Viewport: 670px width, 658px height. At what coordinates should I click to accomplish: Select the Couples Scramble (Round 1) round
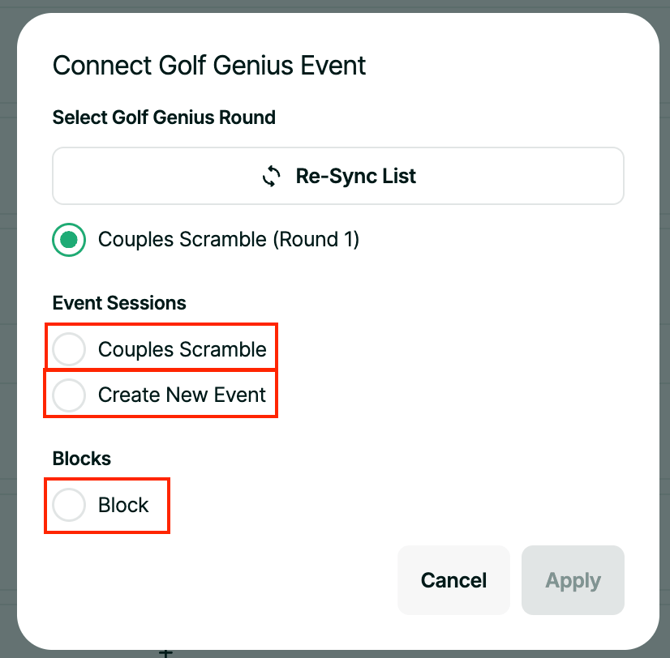tap(69, 240)
